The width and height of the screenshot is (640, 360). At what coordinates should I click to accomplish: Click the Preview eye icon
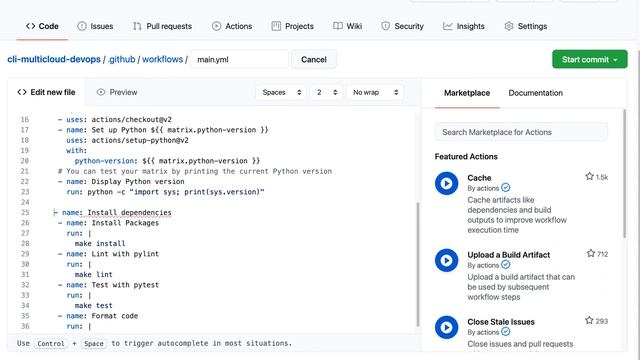tap(100, 92)
